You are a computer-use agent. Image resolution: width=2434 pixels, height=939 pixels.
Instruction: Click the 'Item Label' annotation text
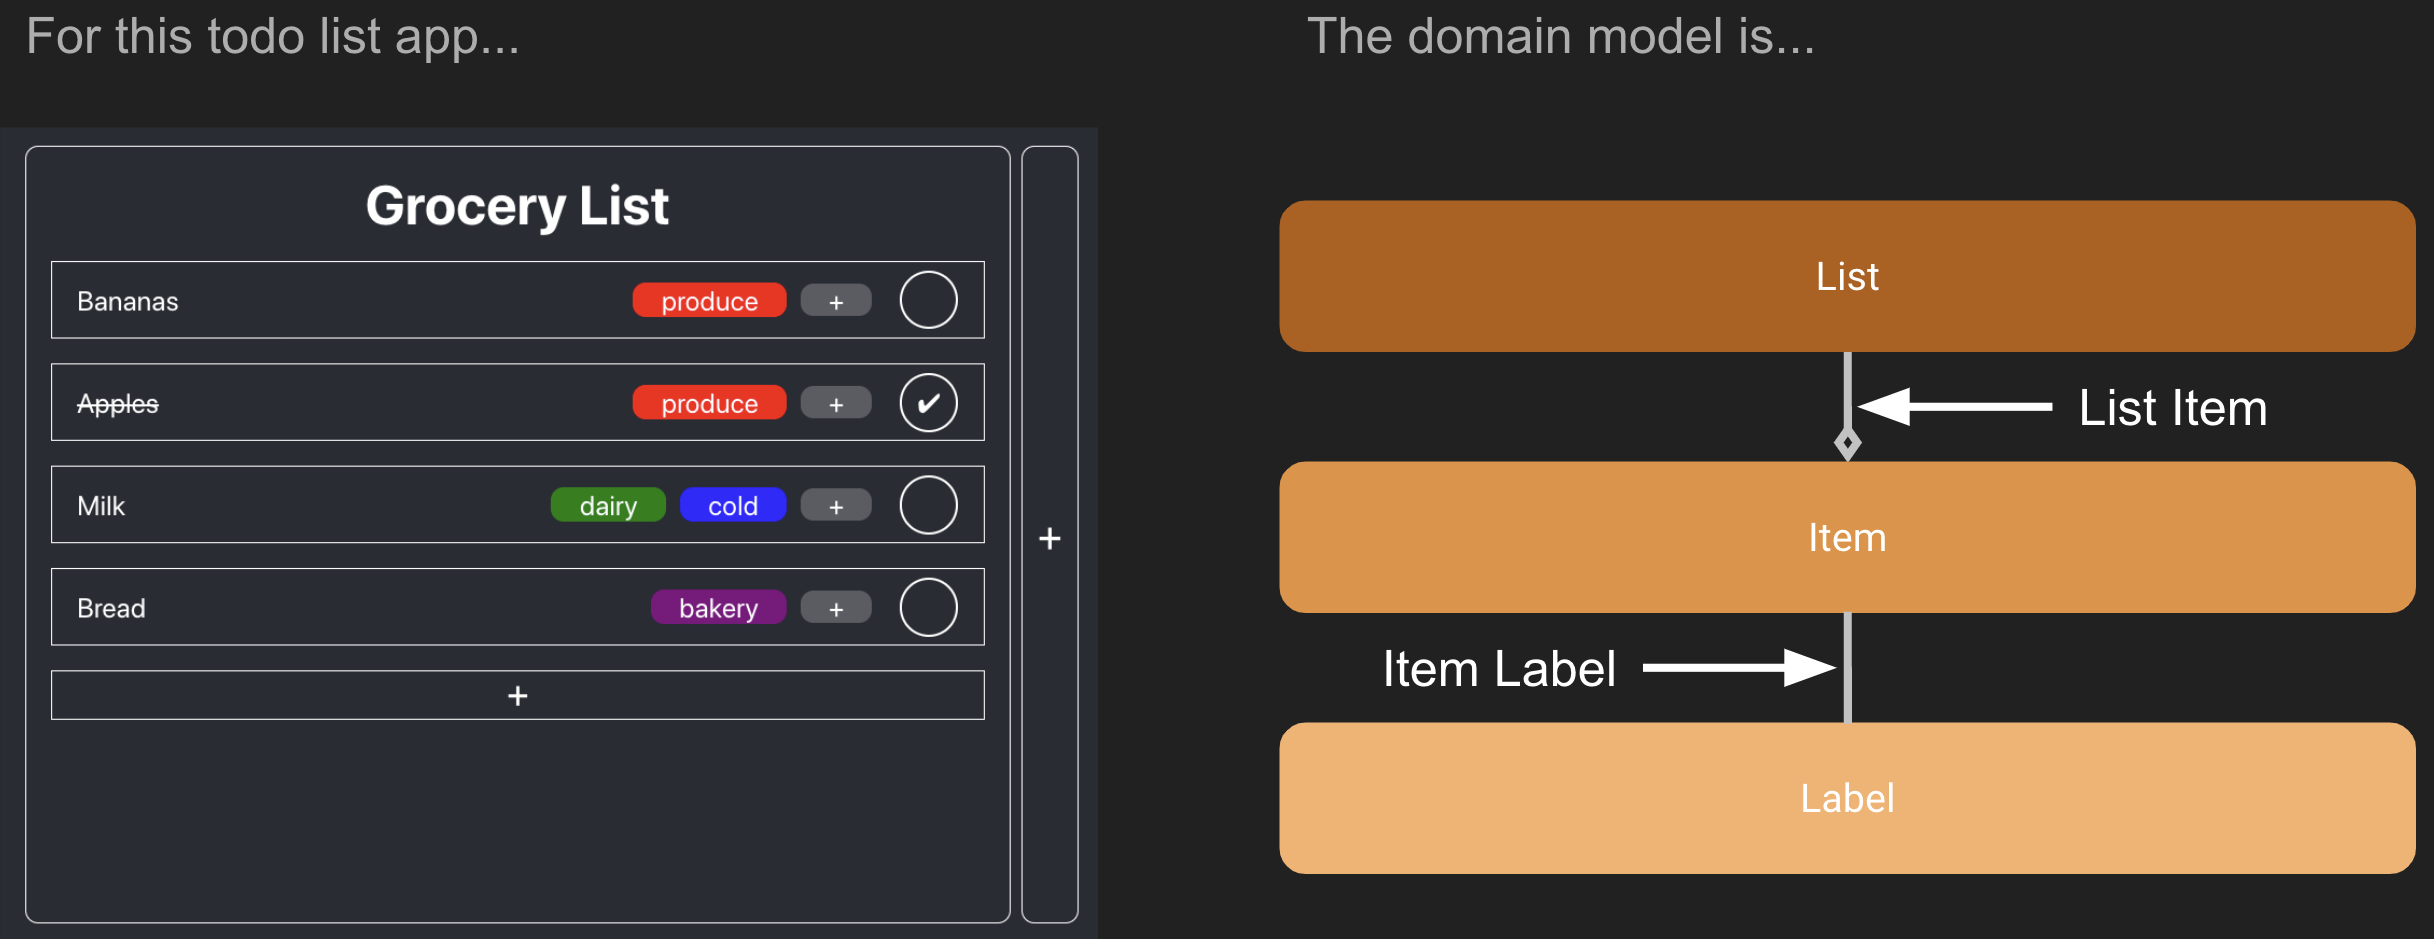point(1499,669)
